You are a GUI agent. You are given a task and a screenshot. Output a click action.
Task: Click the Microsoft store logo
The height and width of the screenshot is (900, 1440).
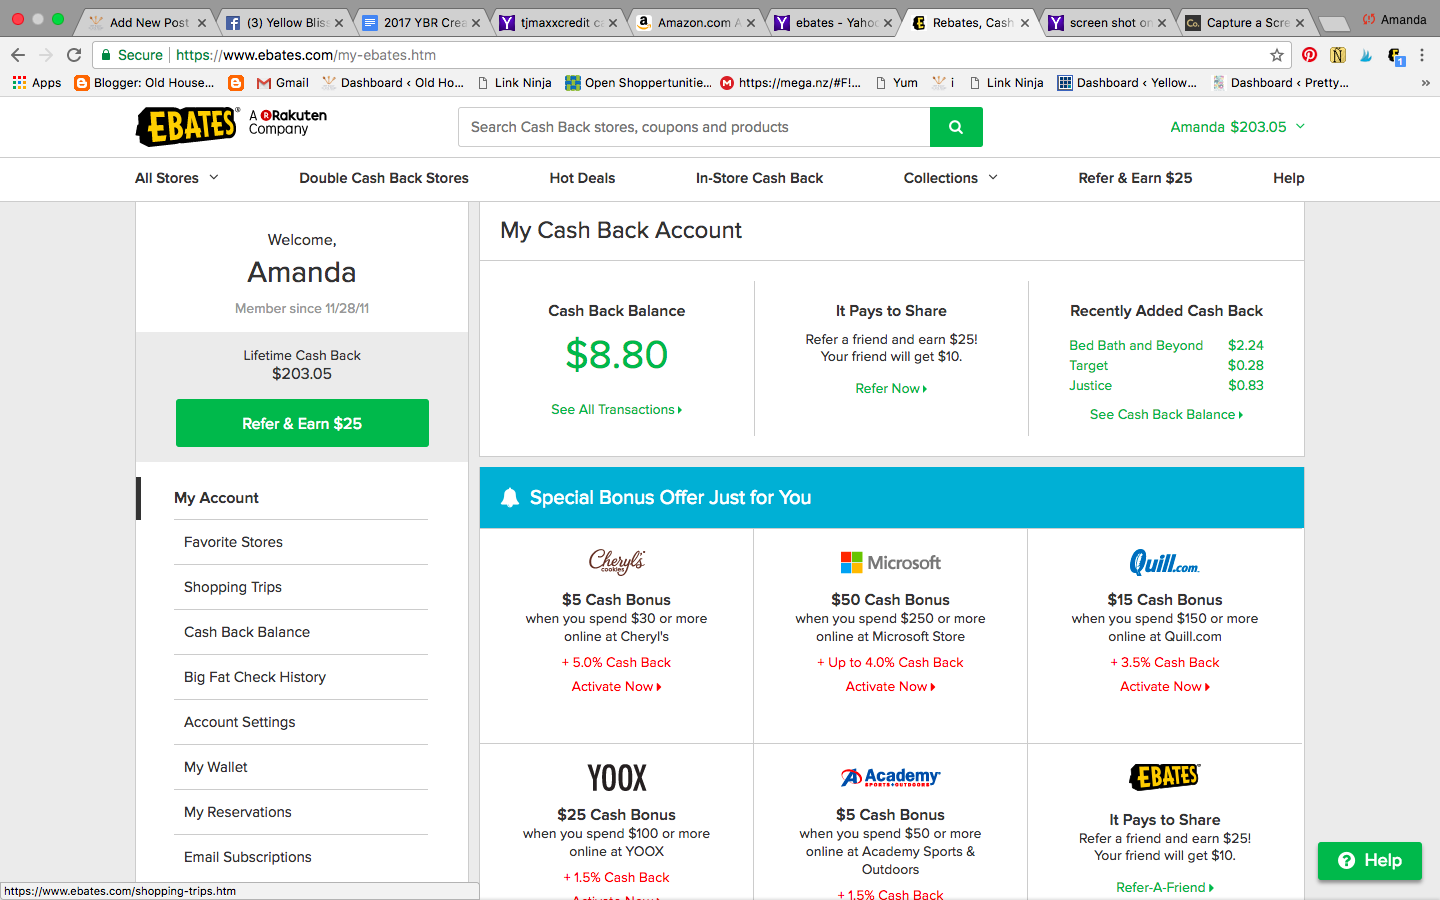[x=890, y=563]
